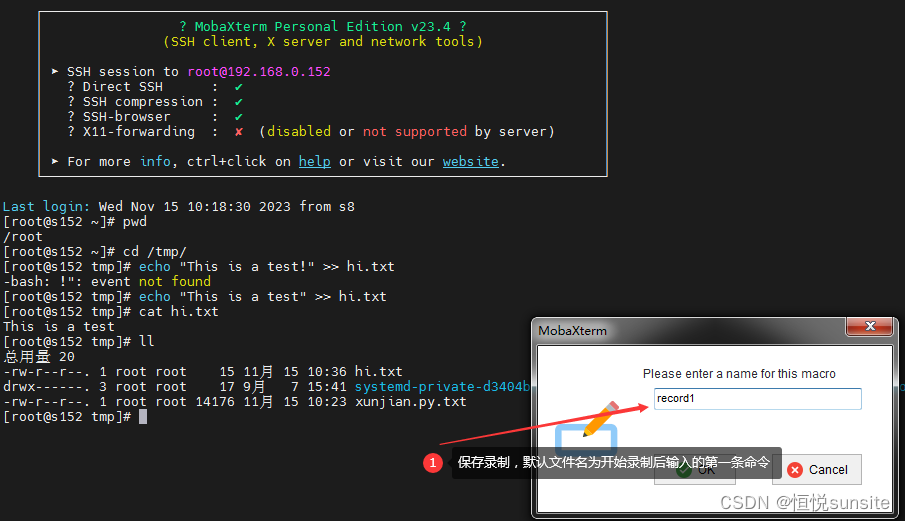Click the Chinese save-recording annotation tooltip
Viewport: 905px width, 521px height.
(x=613, y=463)
